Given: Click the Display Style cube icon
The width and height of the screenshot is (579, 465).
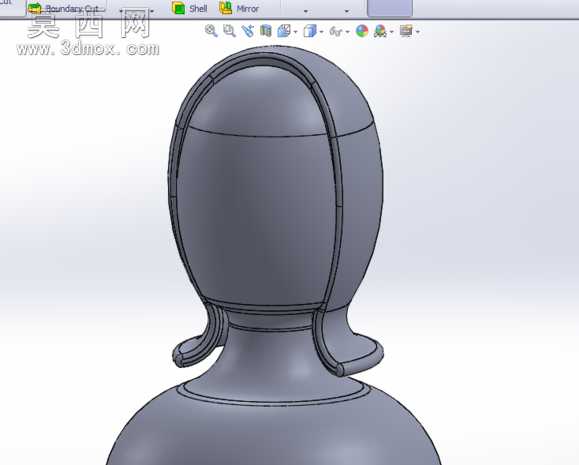Looking at the screenshot, I should pyautogui.click(x=310, y=31).
